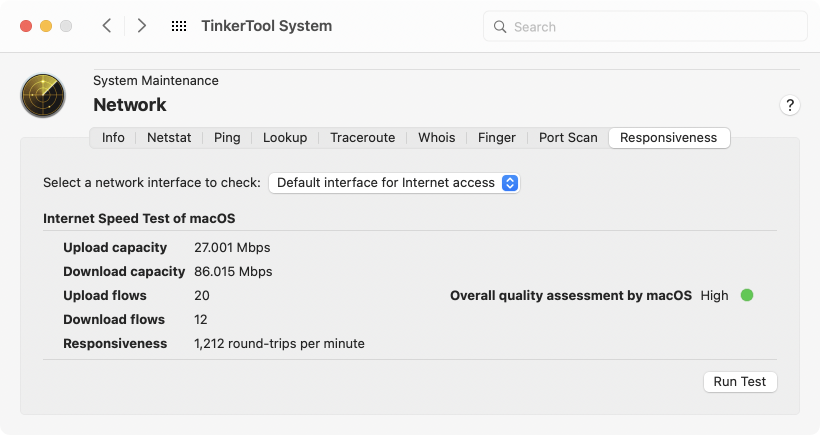Switch to the Netstat tab
This screenshot has height=435, width=820.
[169, 138]
